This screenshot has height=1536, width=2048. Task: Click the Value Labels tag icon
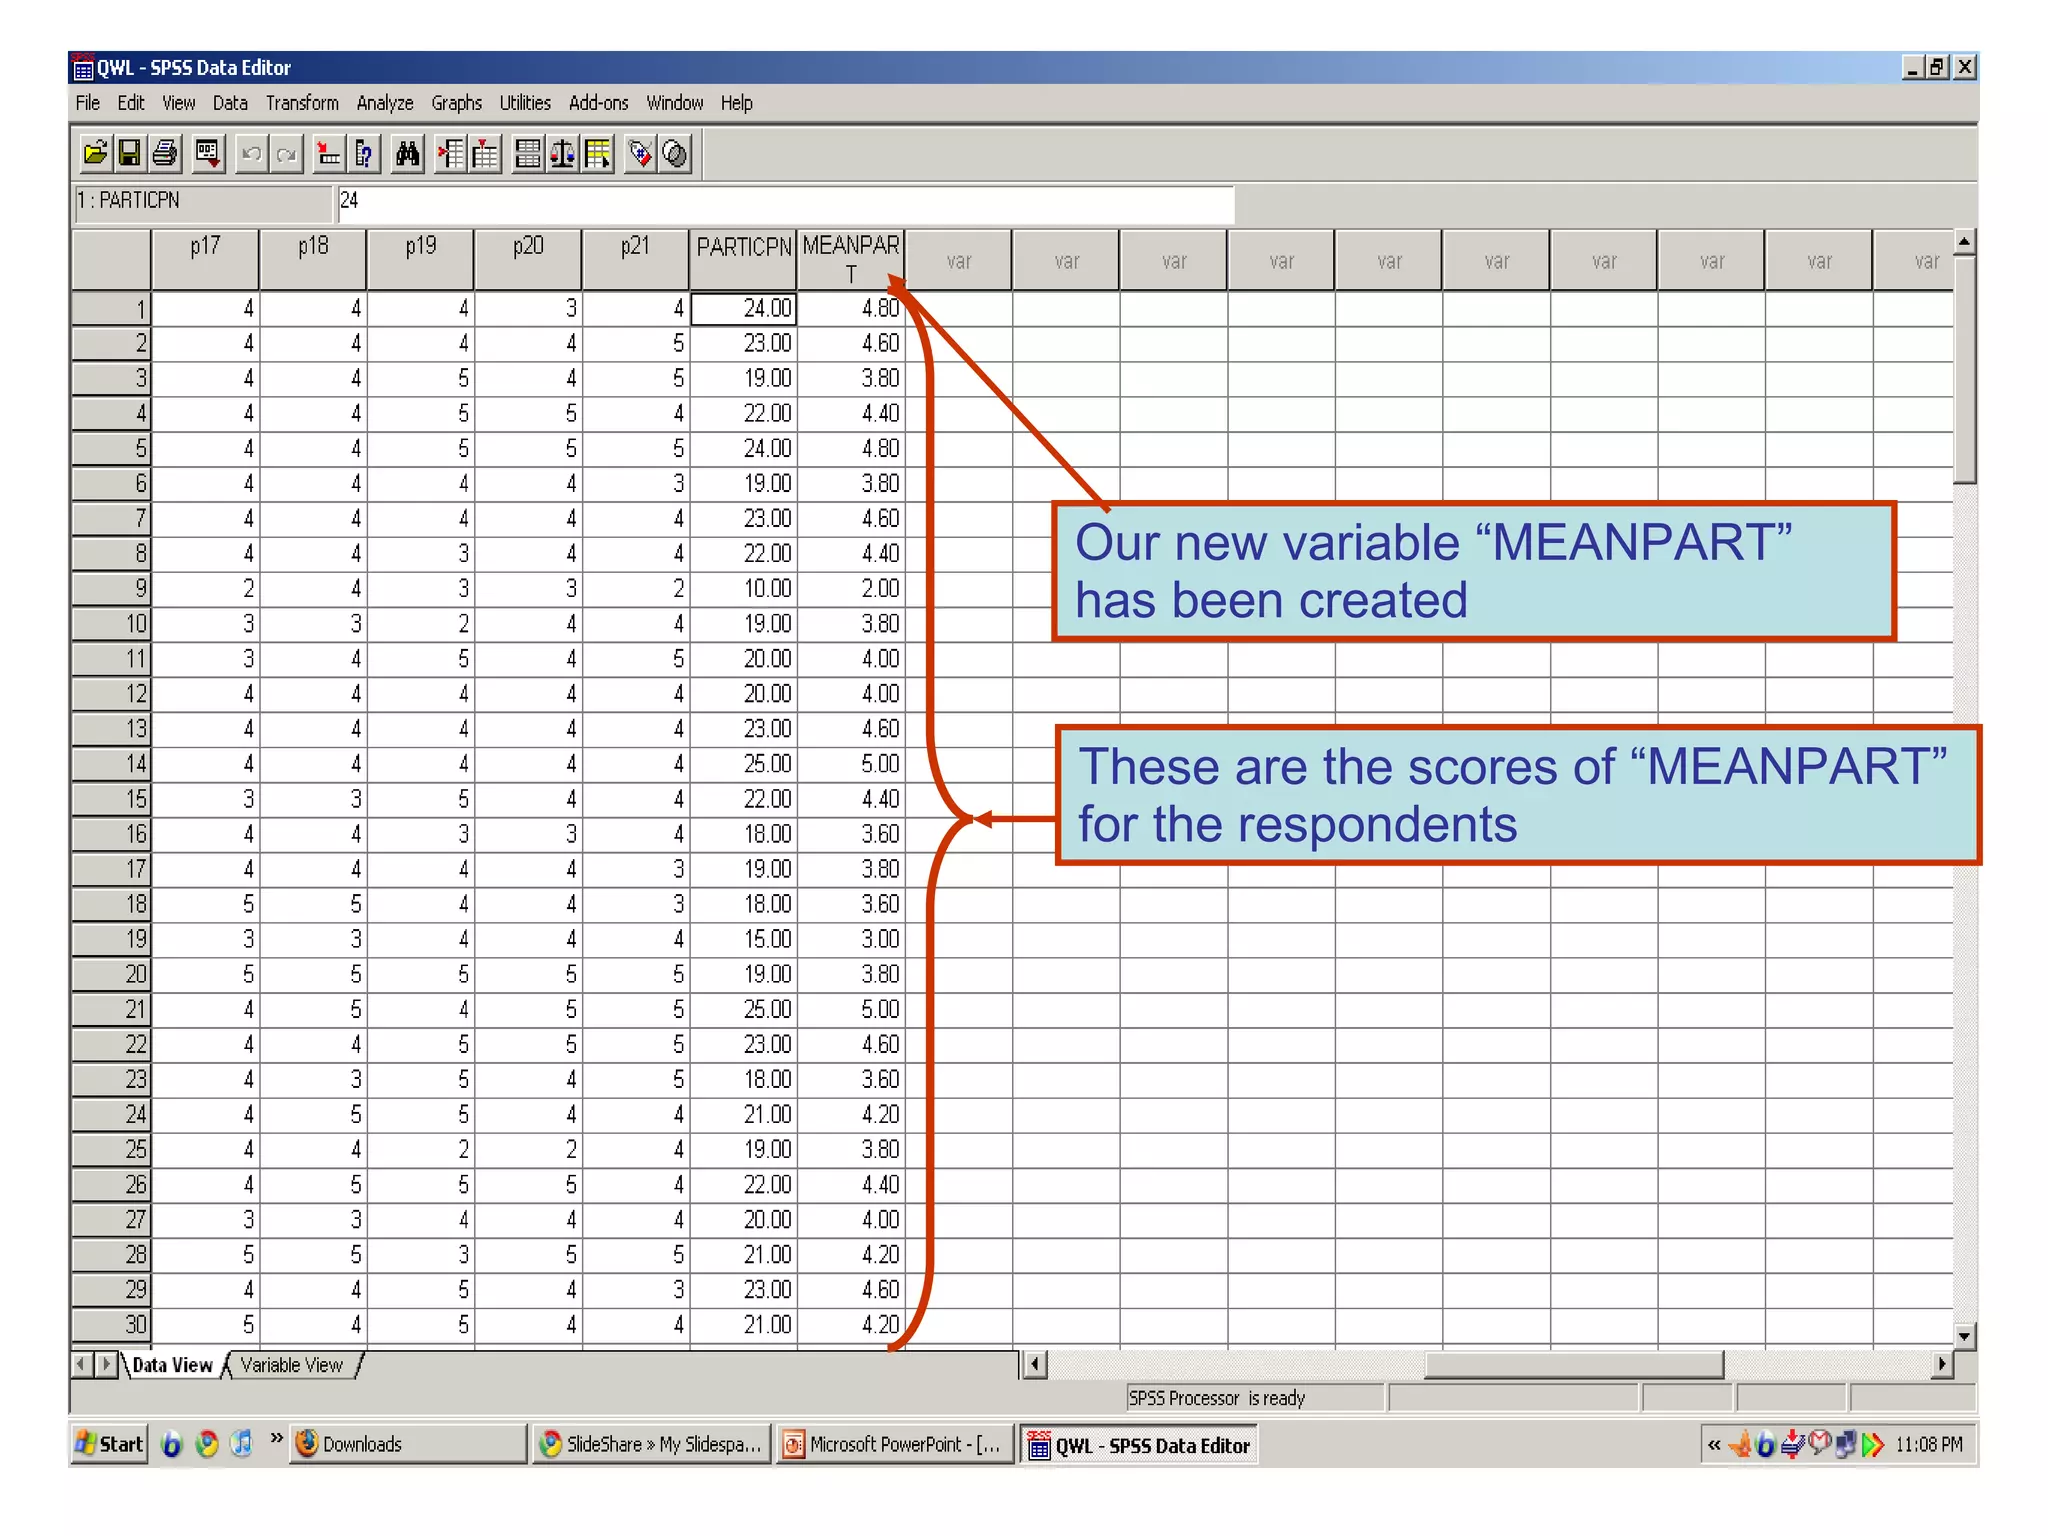coord(640,154)
